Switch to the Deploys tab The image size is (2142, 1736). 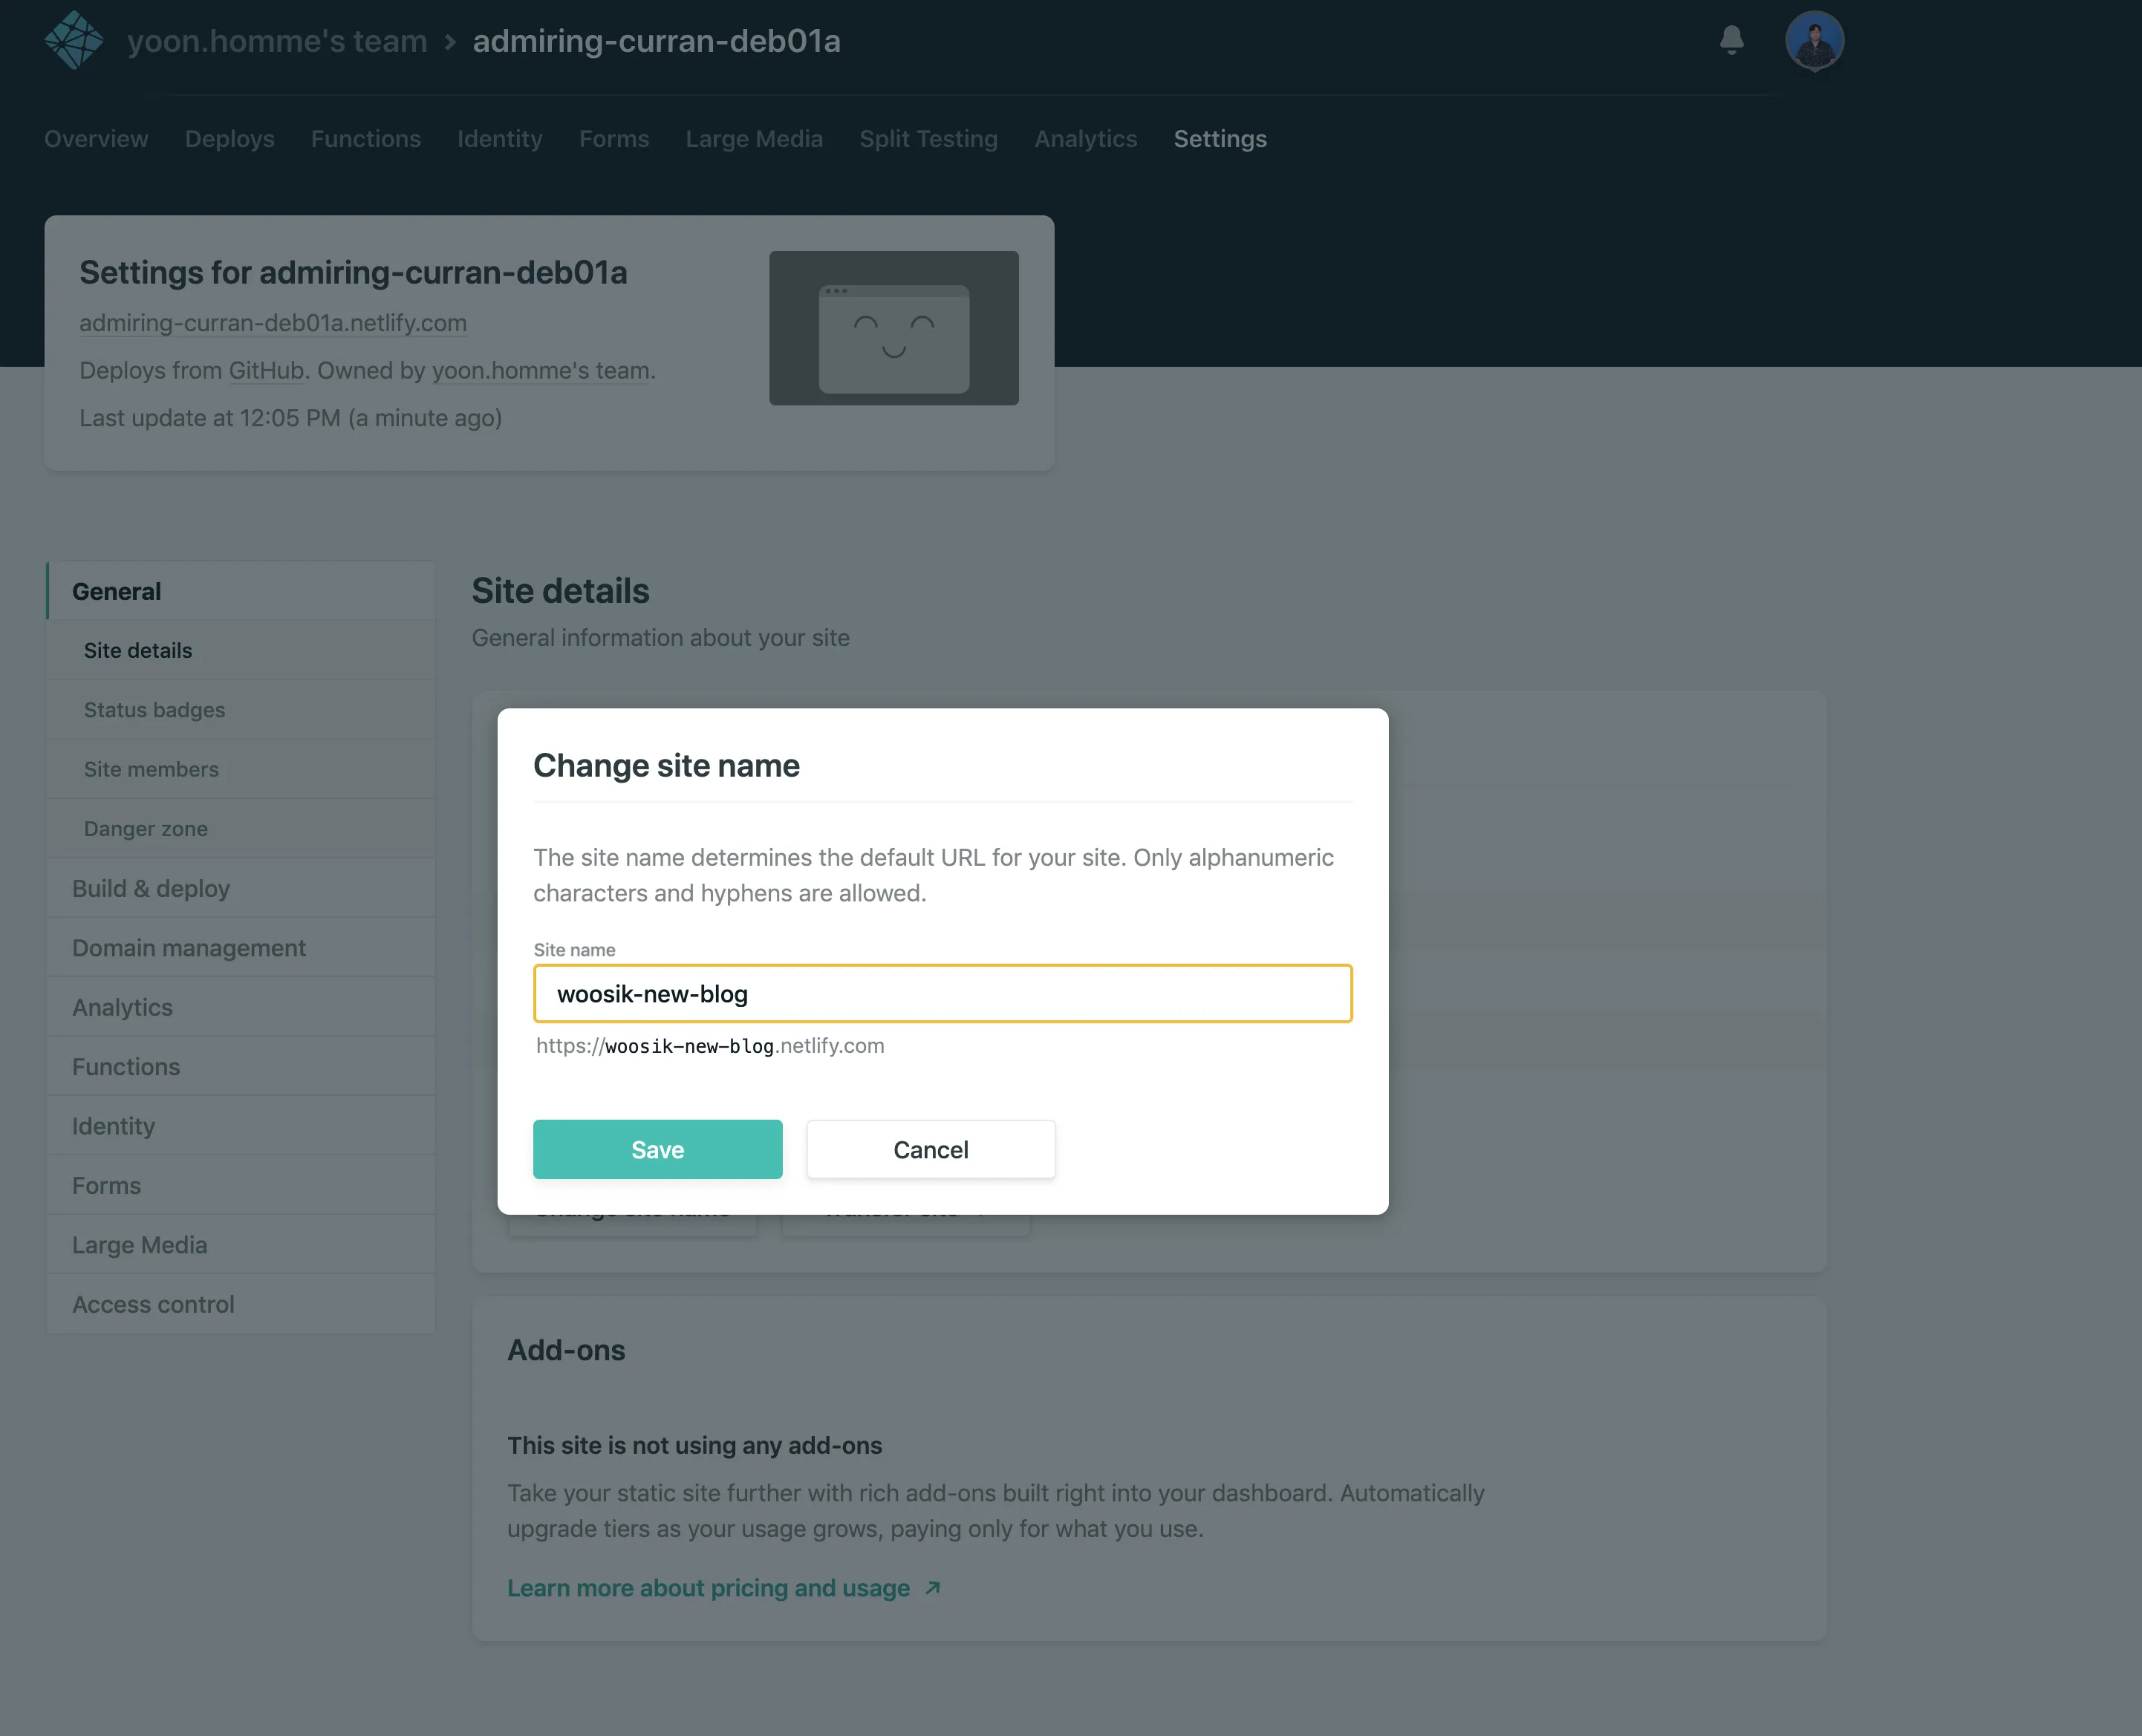tap(229, 139)
